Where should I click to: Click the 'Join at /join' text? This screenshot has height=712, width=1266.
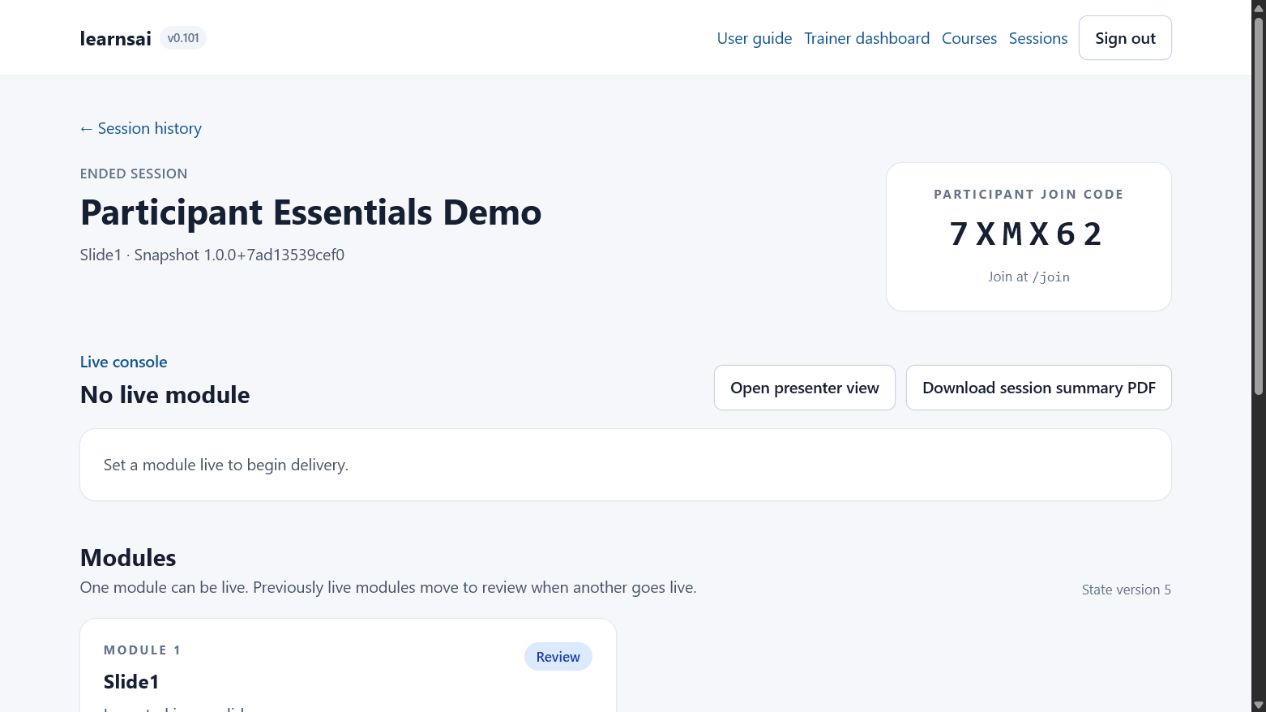click(x=1029, y=277)
